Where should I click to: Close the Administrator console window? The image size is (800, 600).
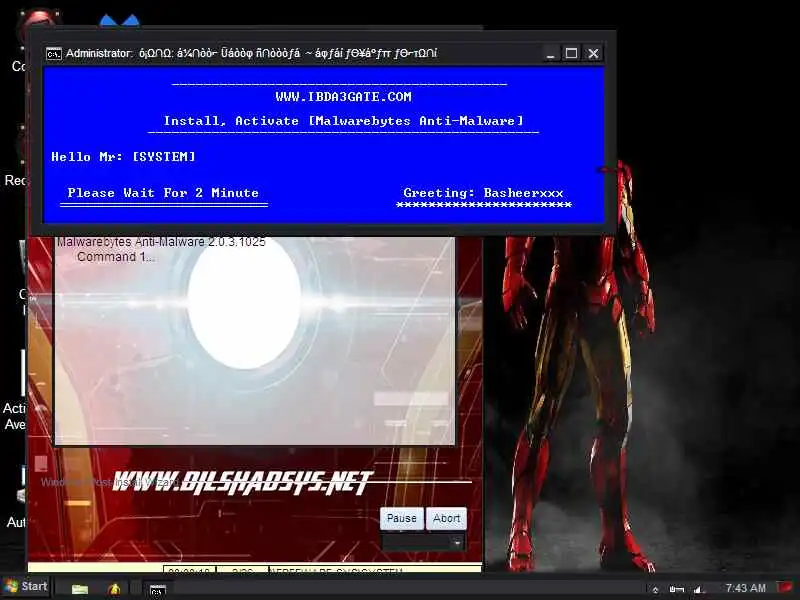(593, 53)
